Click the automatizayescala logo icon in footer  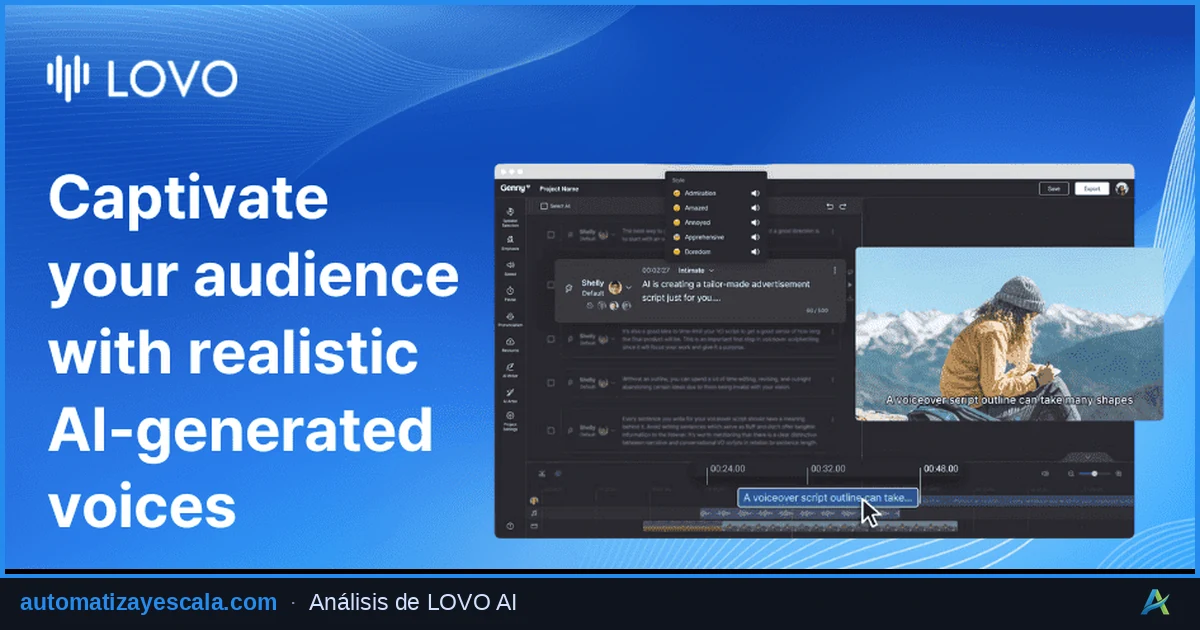pos(1157,602)
